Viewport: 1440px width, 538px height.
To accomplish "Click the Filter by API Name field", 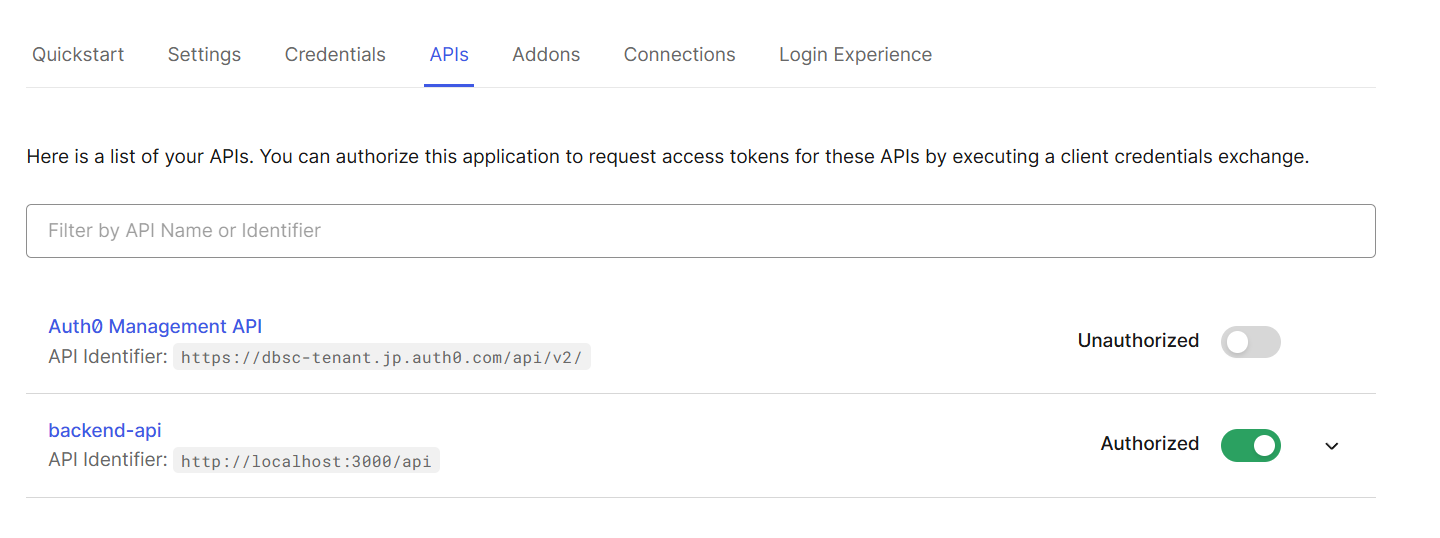I will coord(700,231).
